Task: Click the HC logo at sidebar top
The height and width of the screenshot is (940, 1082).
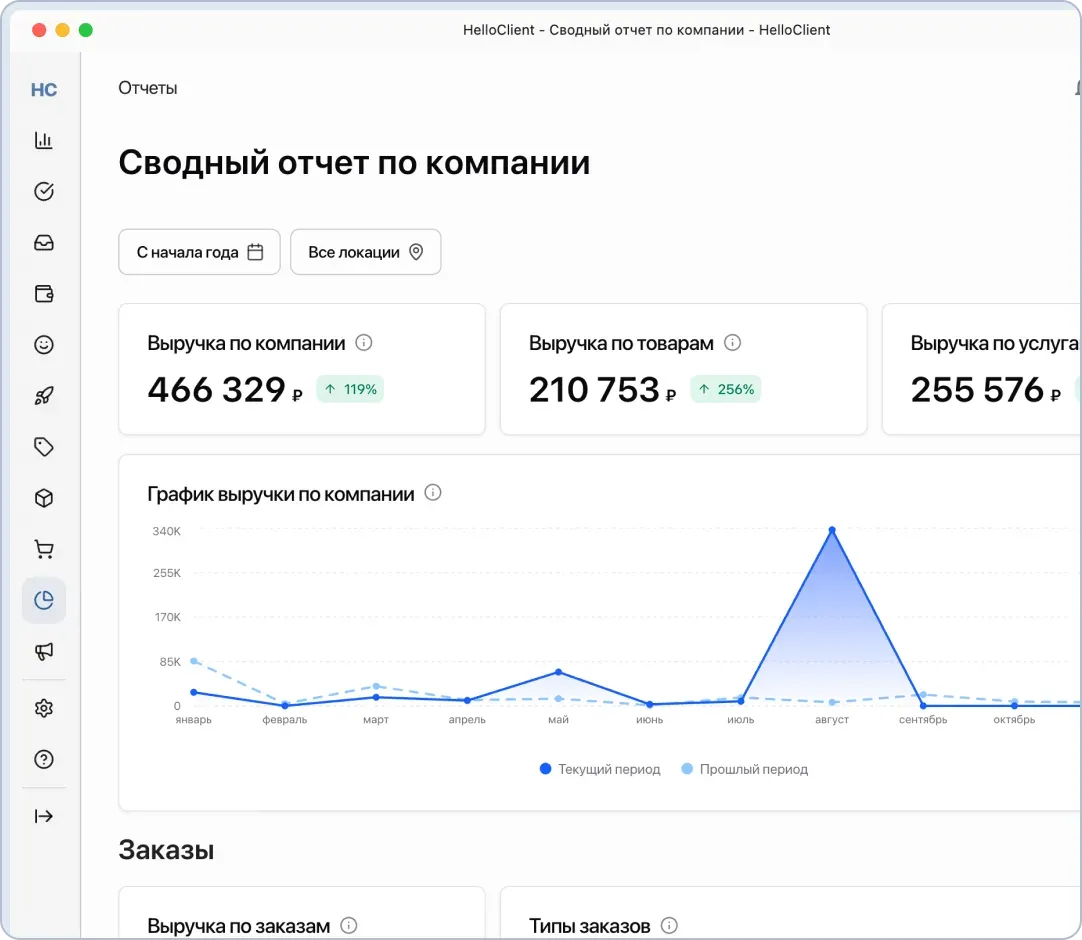Action: click(44, 89)
